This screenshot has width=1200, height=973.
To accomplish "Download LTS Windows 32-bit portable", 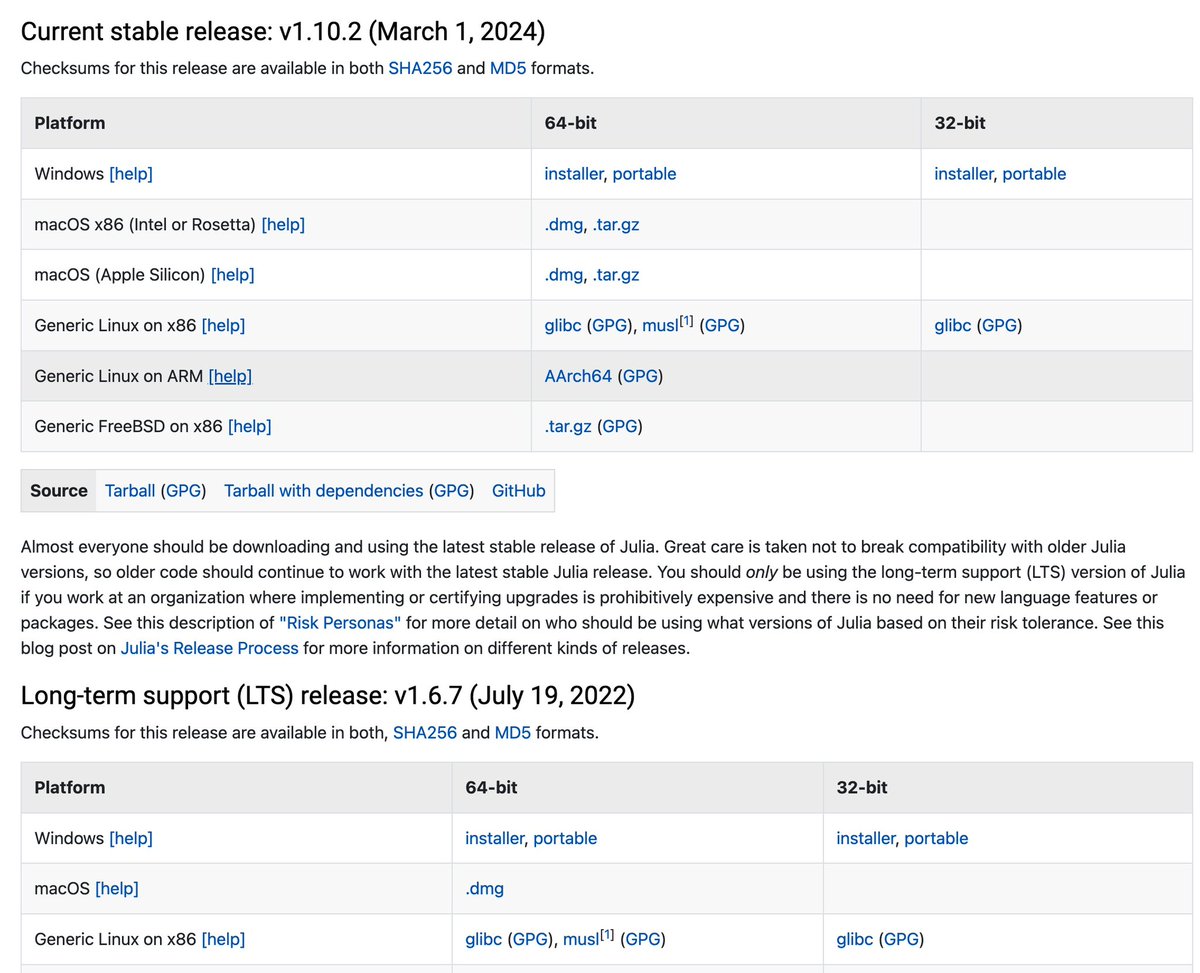I will 936,838.
